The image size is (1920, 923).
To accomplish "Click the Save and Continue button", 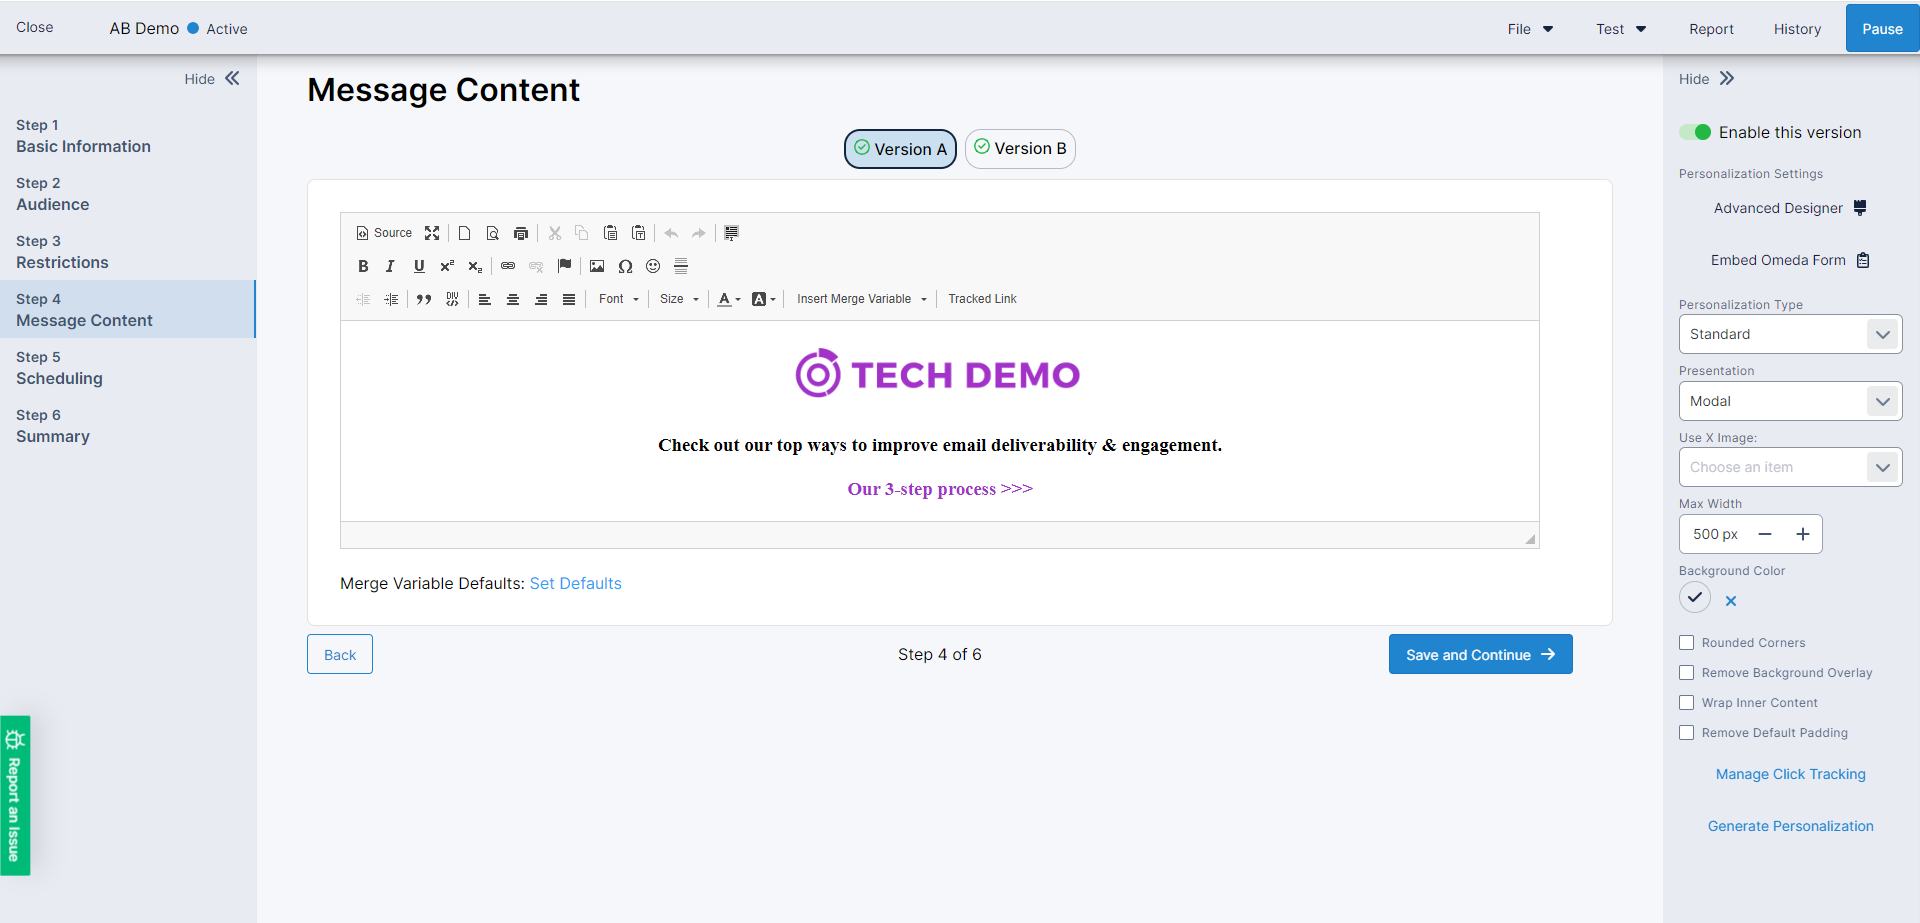I will pyautogui.click(x=1480, y=655).
